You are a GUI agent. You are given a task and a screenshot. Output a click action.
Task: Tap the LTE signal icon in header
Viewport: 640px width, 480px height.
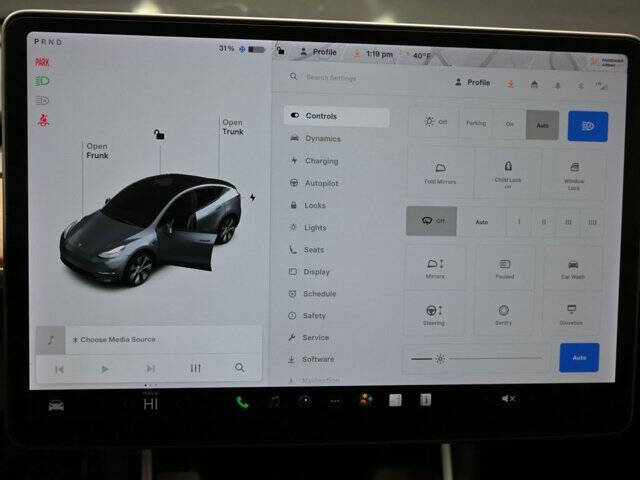click(x=601, y=86)
